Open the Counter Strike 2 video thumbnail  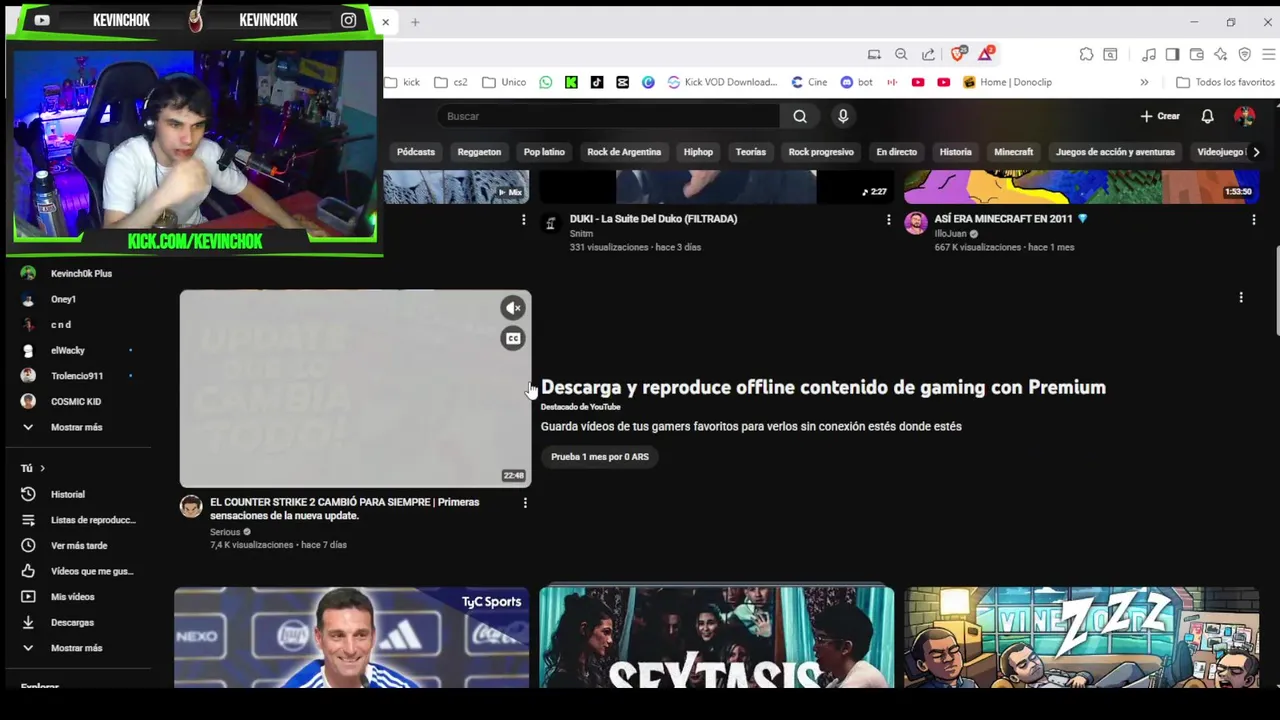pyautogui.click(x=355, y=388)
